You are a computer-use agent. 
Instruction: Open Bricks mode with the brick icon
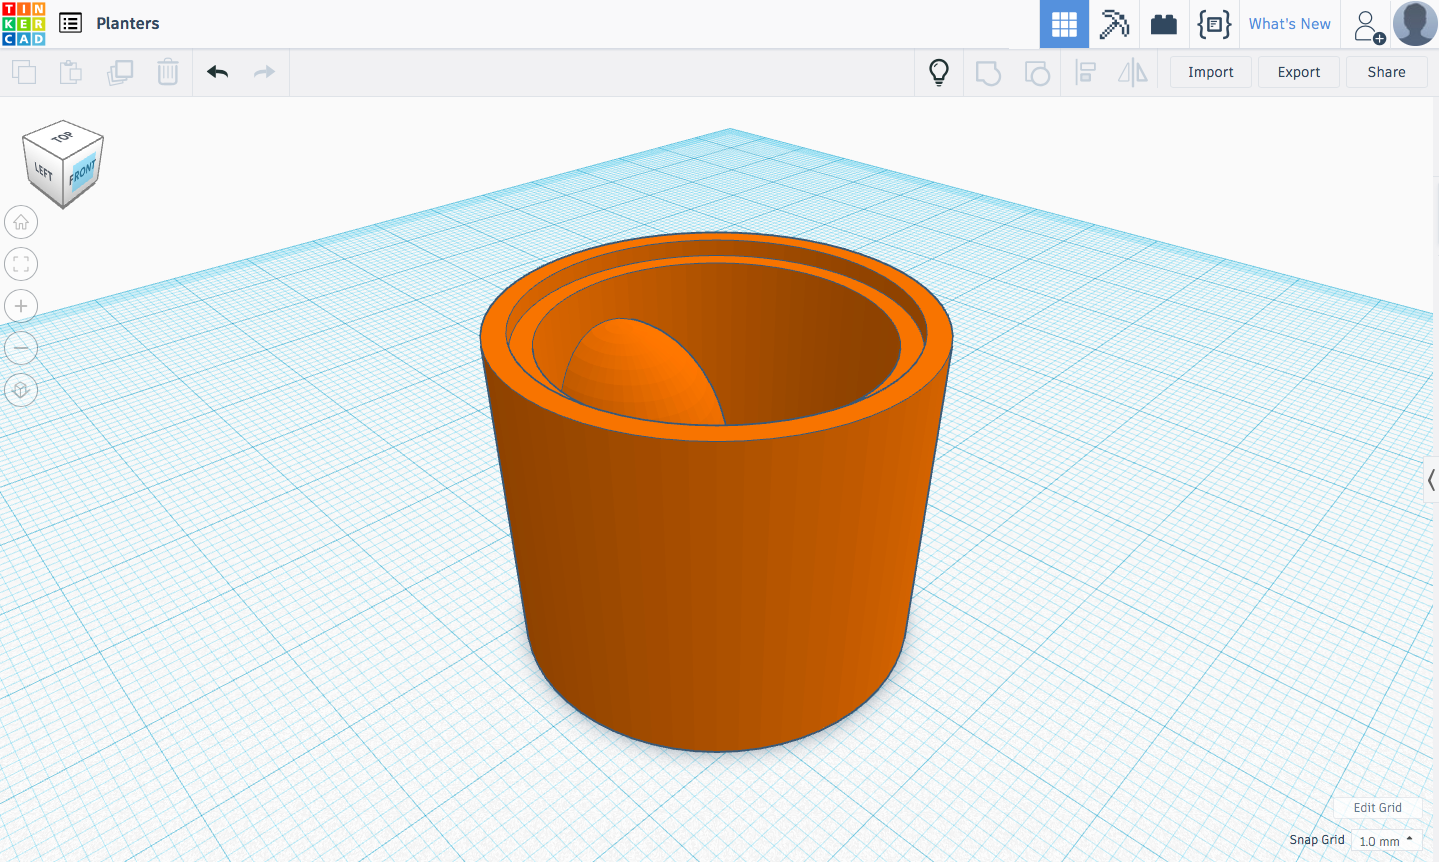pyautogui.click(x=1164, y=24)
